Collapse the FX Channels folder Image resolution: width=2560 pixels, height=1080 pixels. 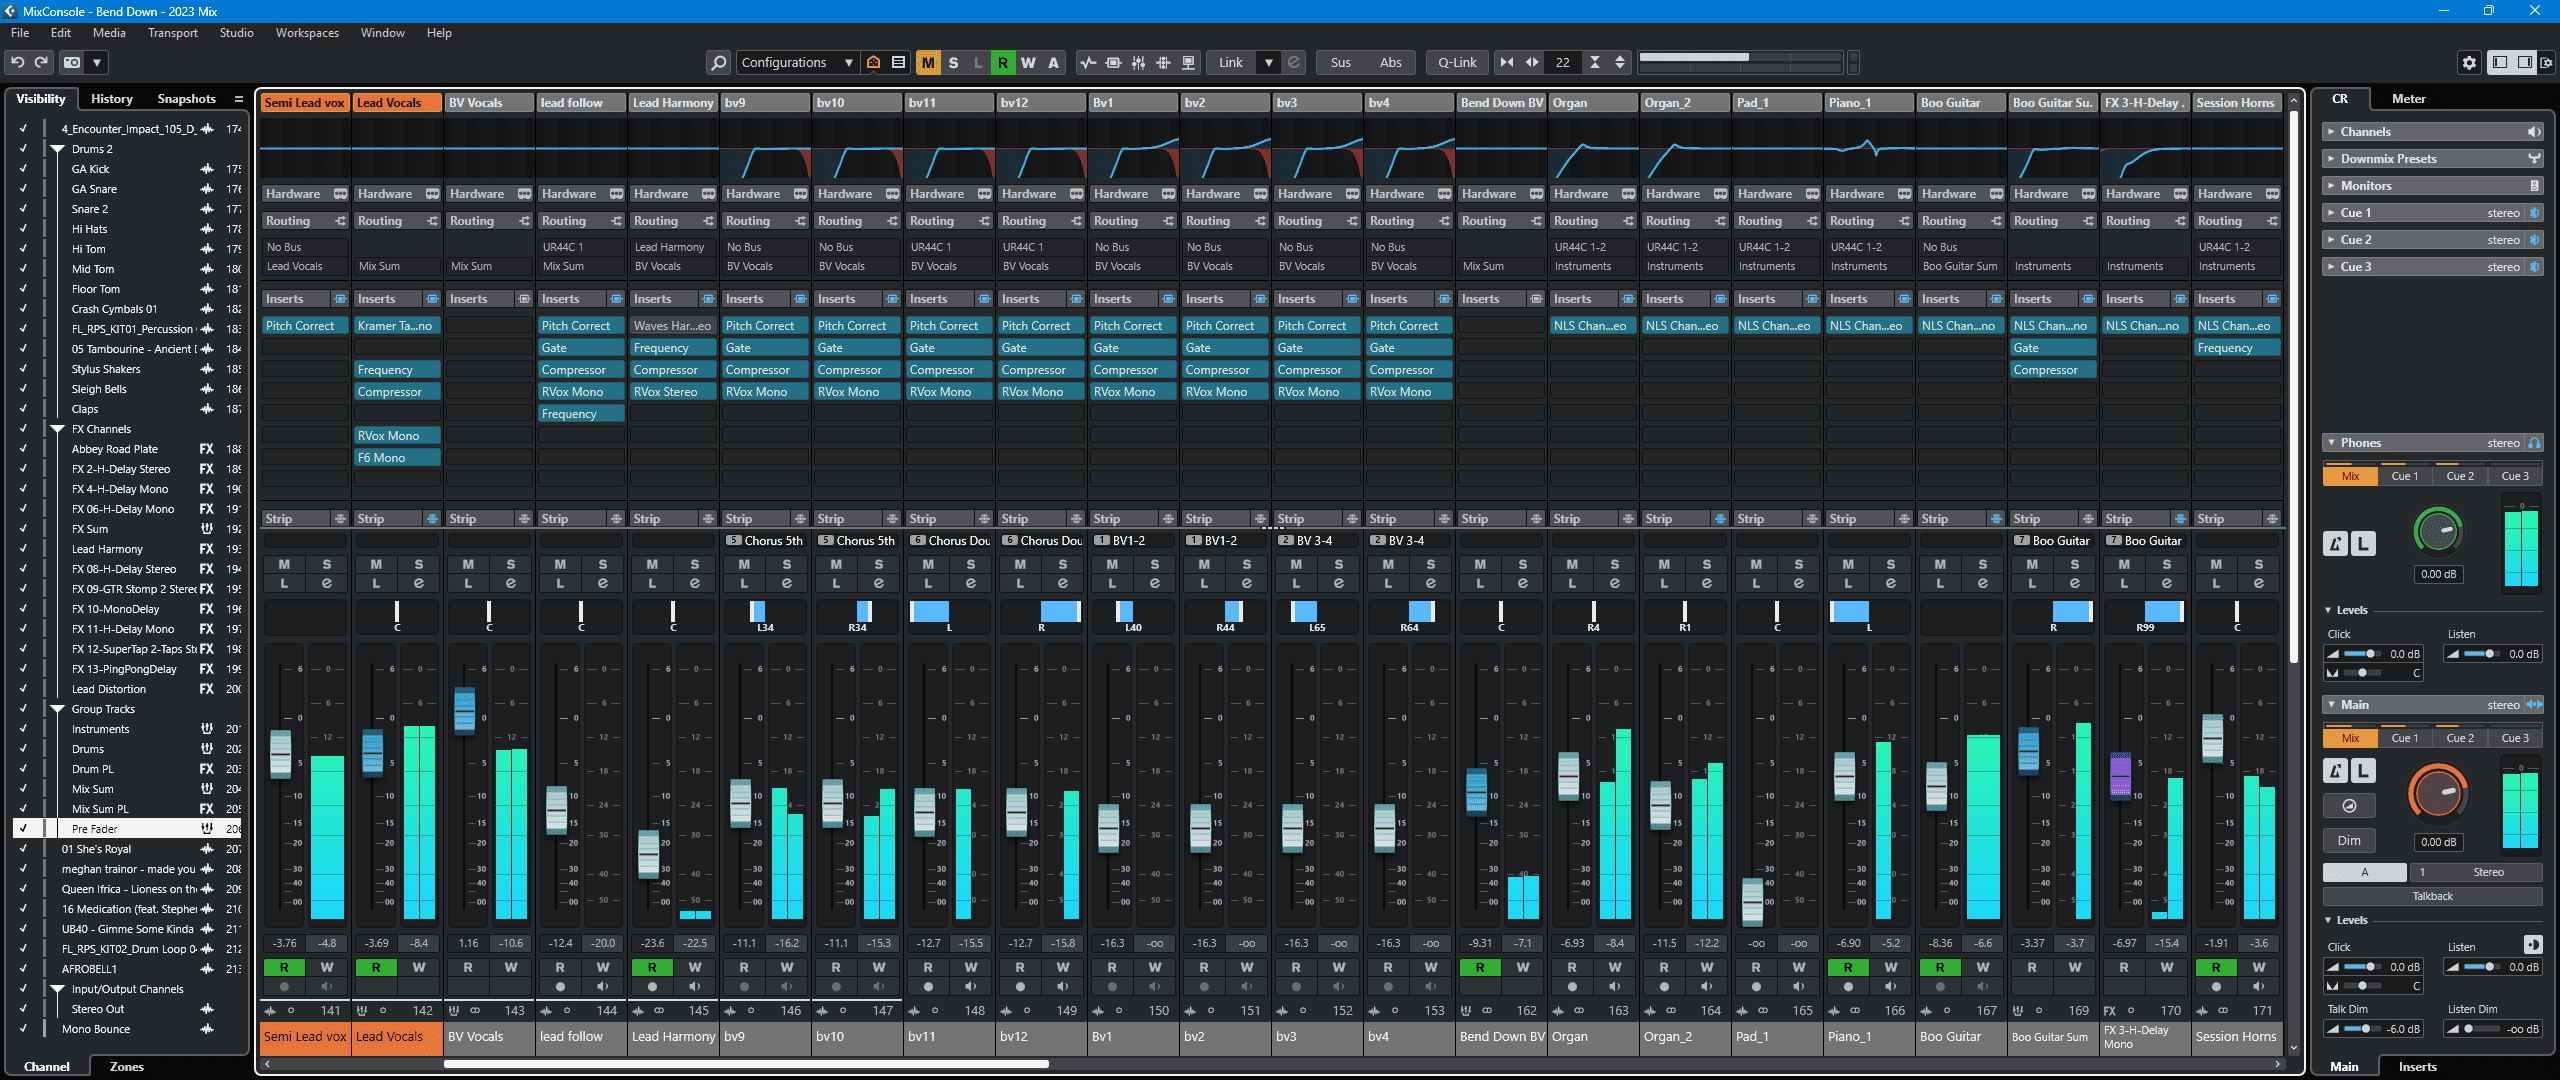(x=58, y=429)
